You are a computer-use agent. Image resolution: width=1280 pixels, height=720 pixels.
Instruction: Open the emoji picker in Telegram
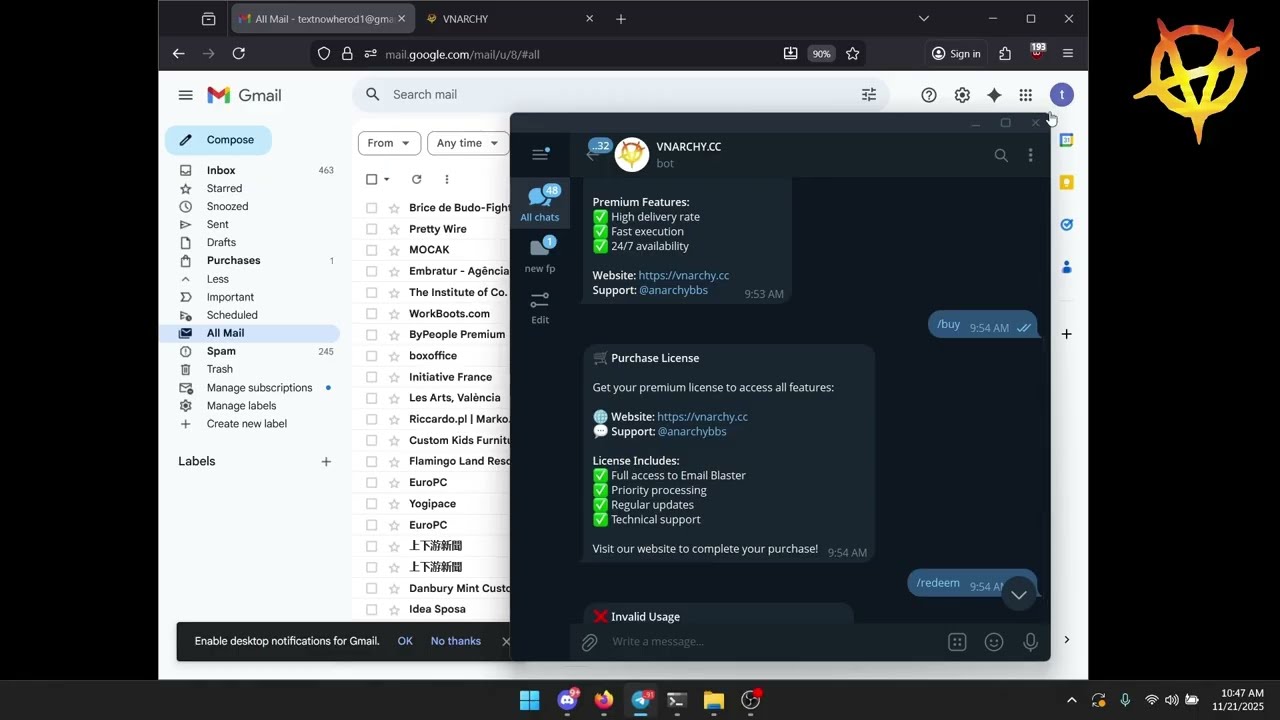(x=994, y=642)
